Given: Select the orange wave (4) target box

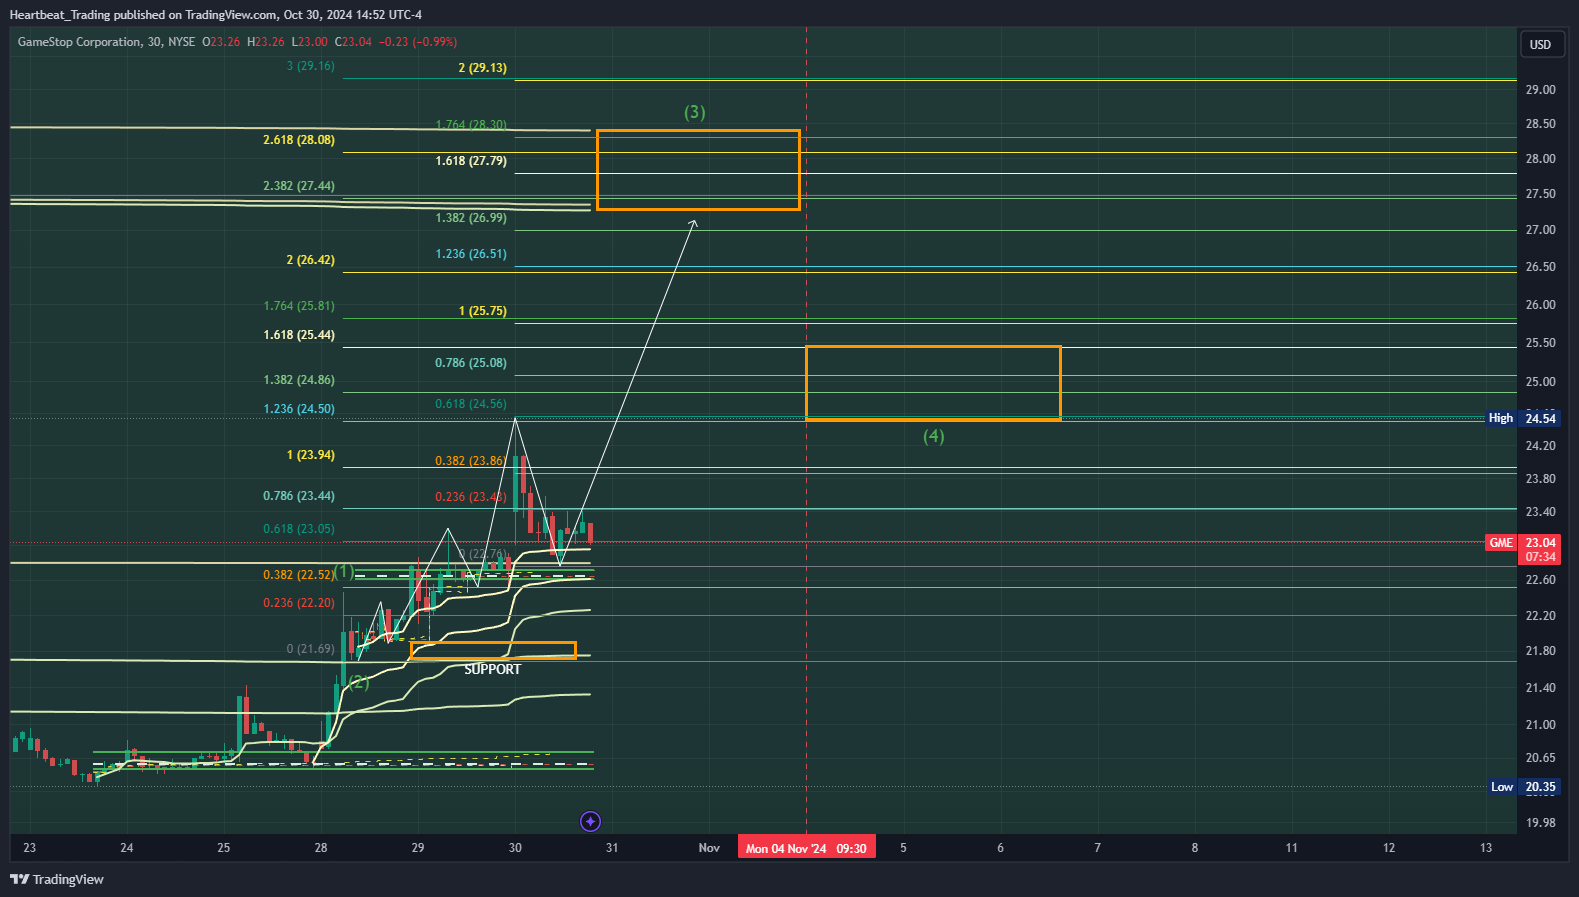Looking at the screenshot, I should (933, 383).
